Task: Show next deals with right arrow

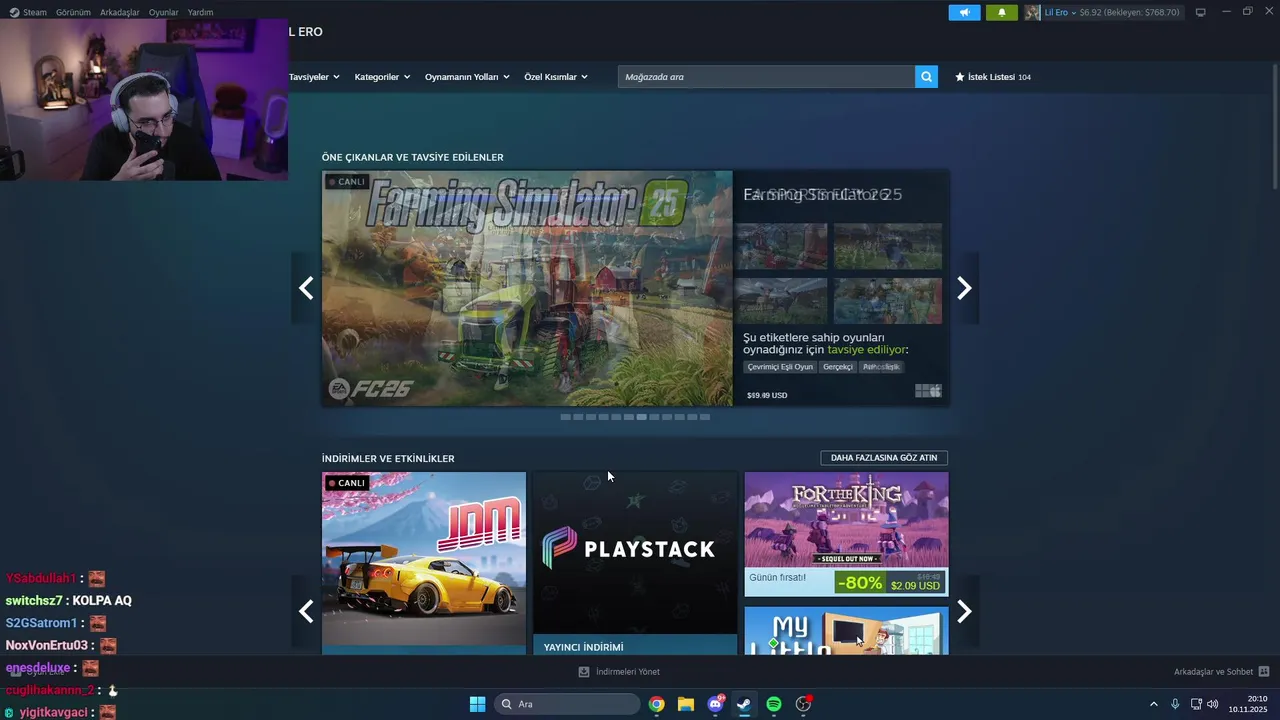Action: 964,611
